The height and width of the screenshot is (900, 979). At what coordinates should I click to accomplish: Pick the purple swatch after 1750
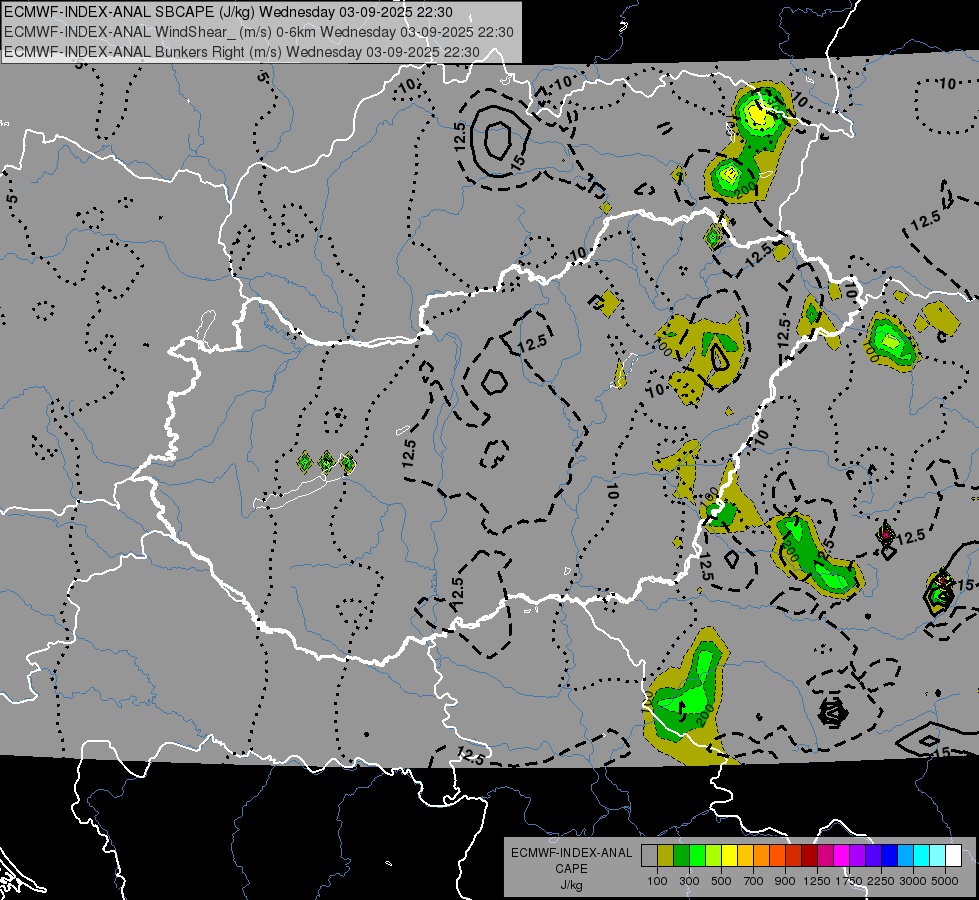[x=857, y=856]
